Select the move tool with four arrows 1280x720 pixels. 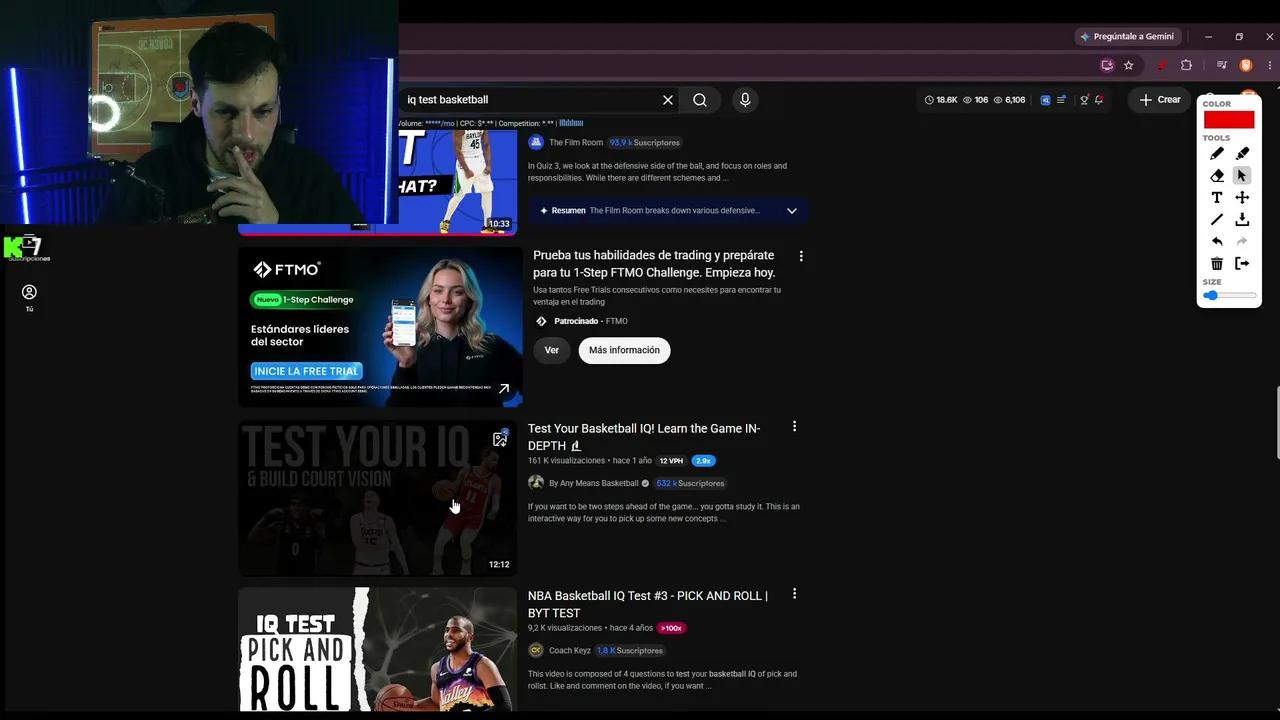1242,198
